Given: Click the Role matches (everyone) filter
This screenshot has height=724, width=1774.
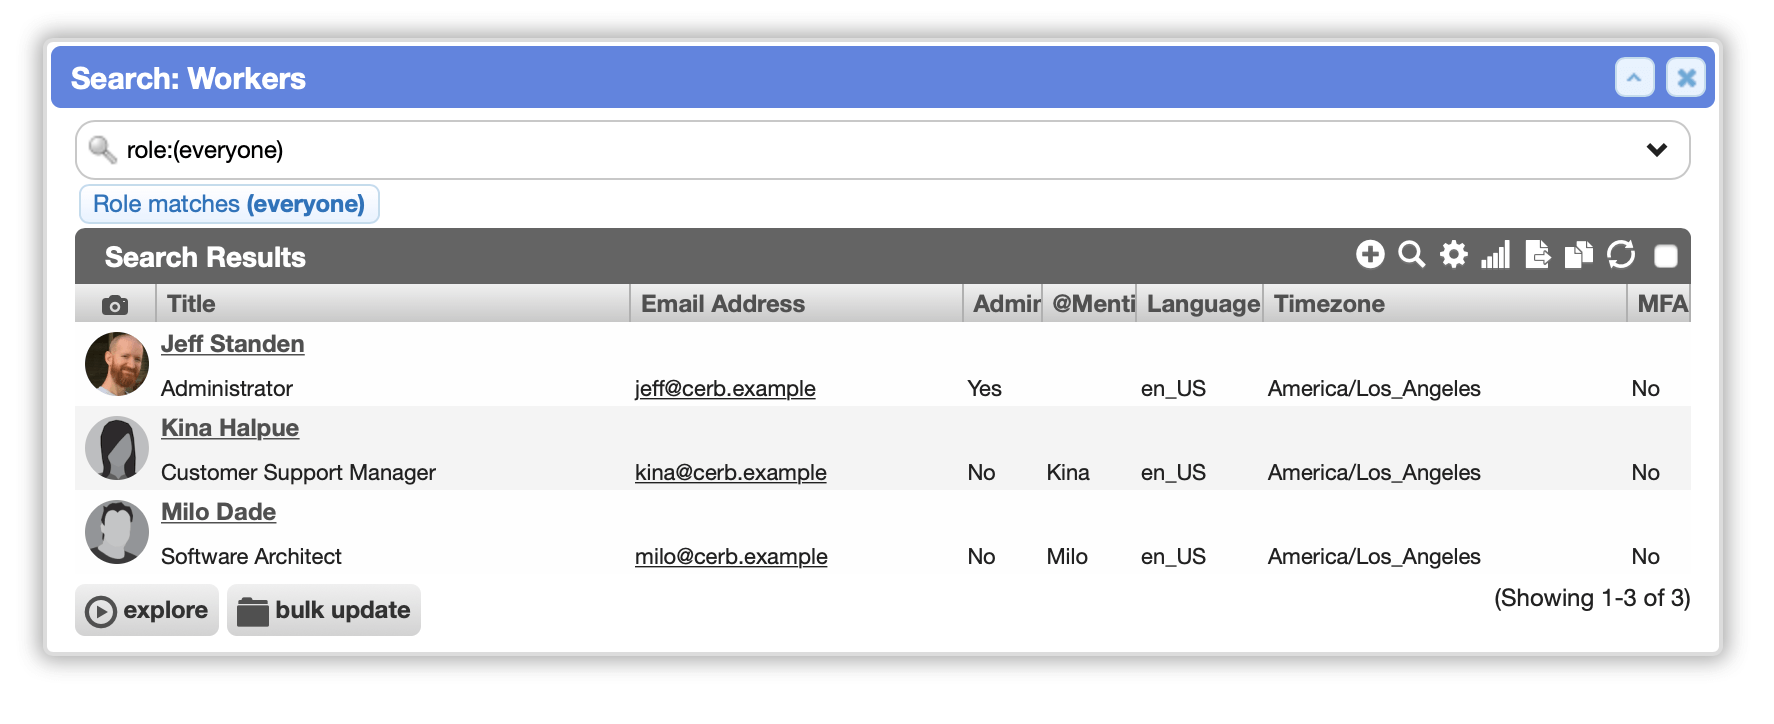Looking at the screenshot, I should [x=229, y=204].
